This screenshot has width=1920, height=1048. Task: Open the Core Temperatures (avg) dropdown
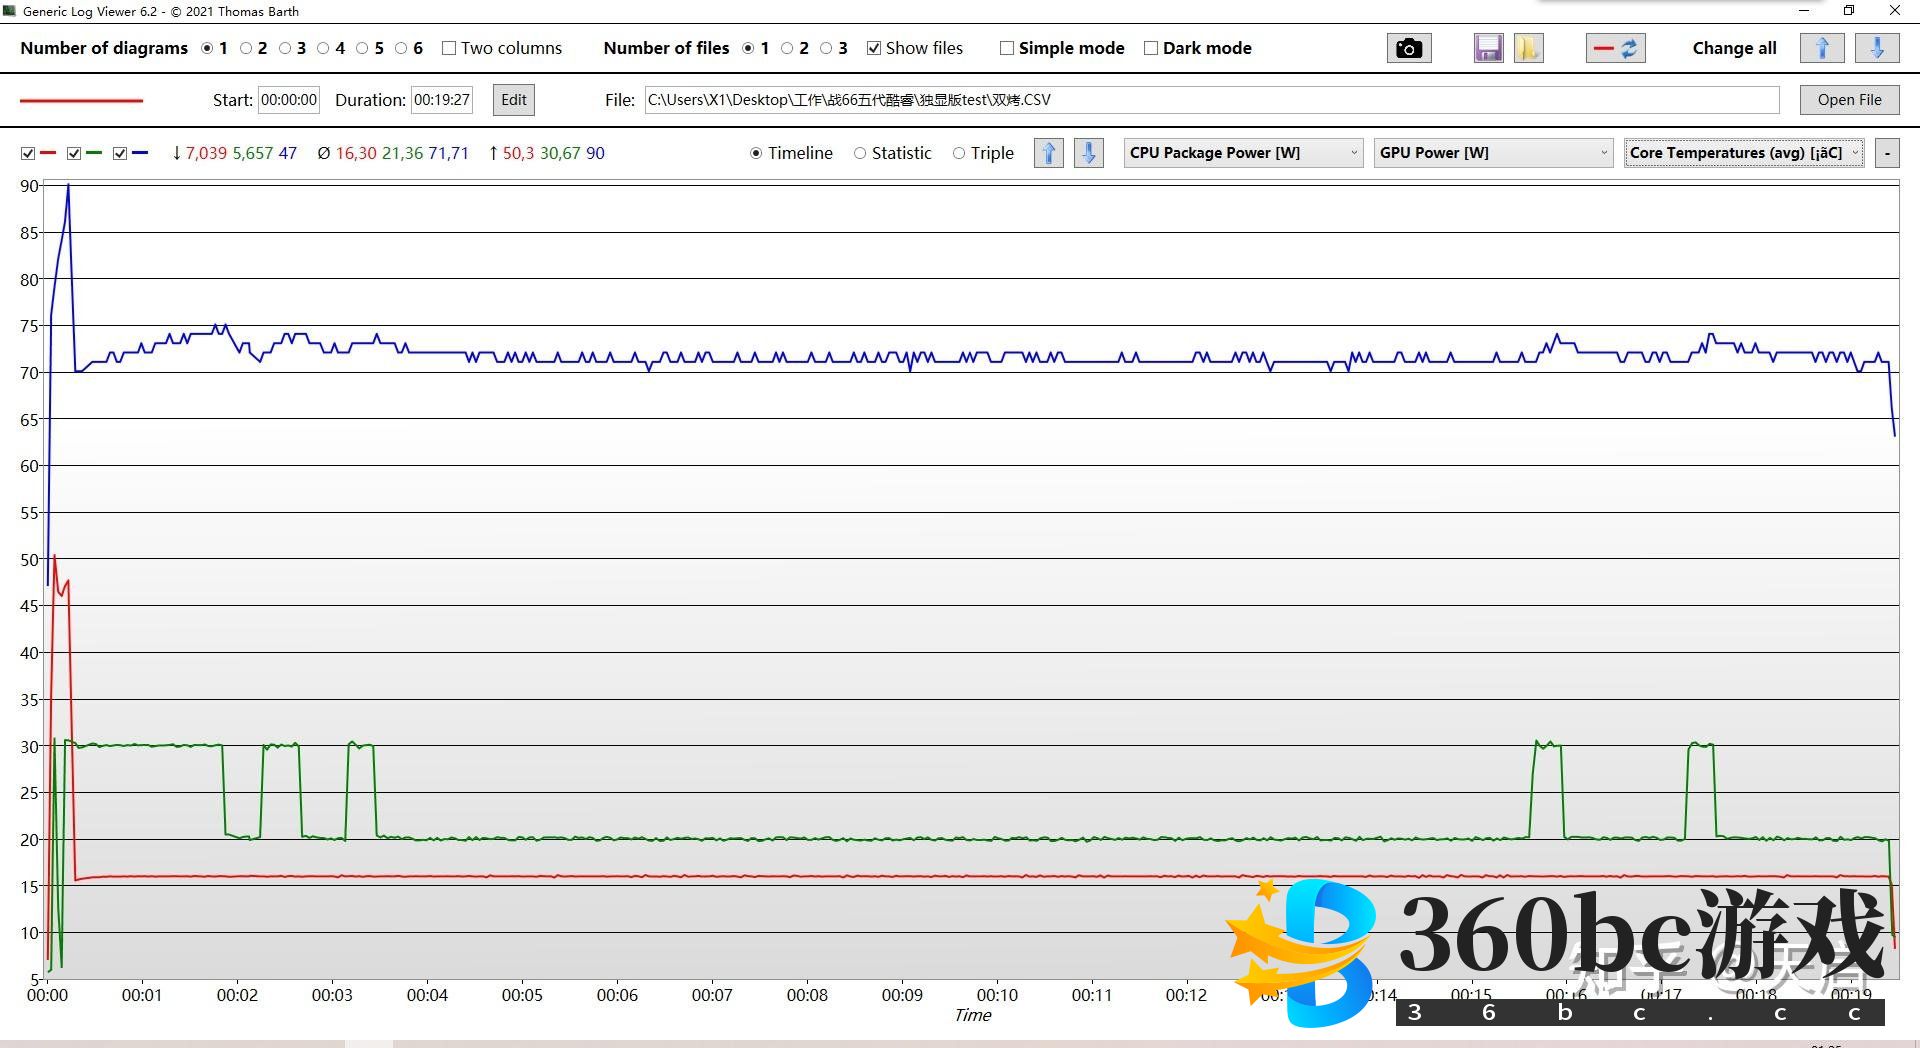tap(1743, 153)
